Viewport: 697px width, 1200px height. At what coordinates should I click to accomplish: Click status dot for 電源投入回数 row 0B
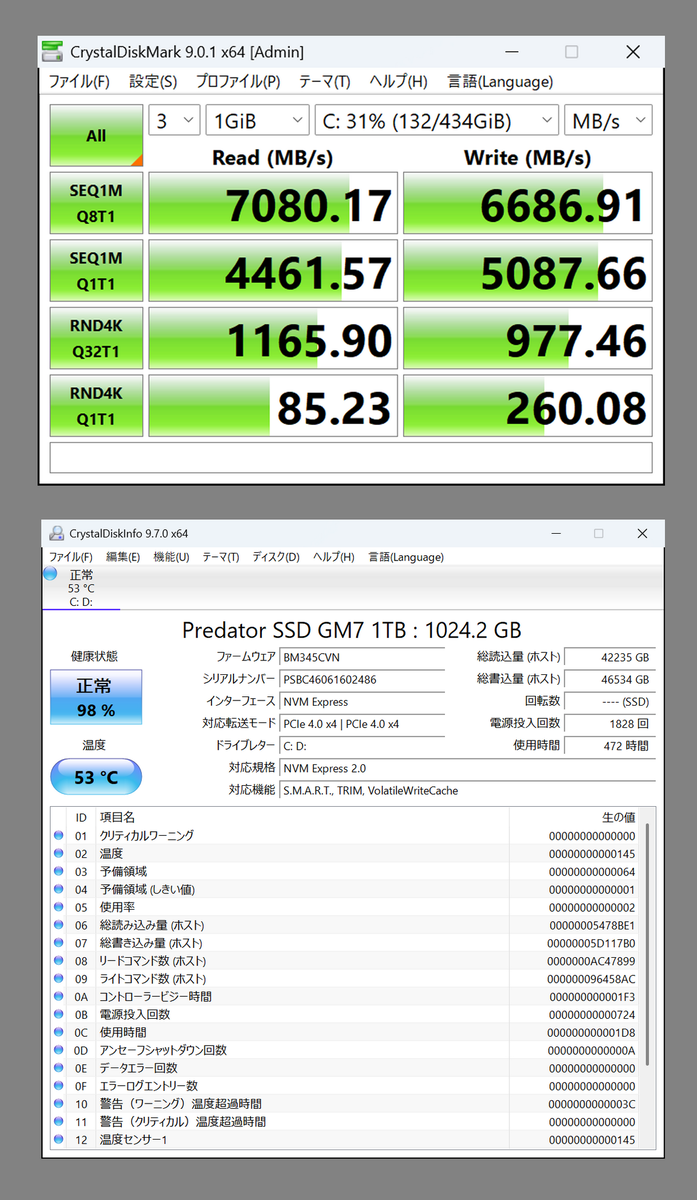tap(57, 1014)
